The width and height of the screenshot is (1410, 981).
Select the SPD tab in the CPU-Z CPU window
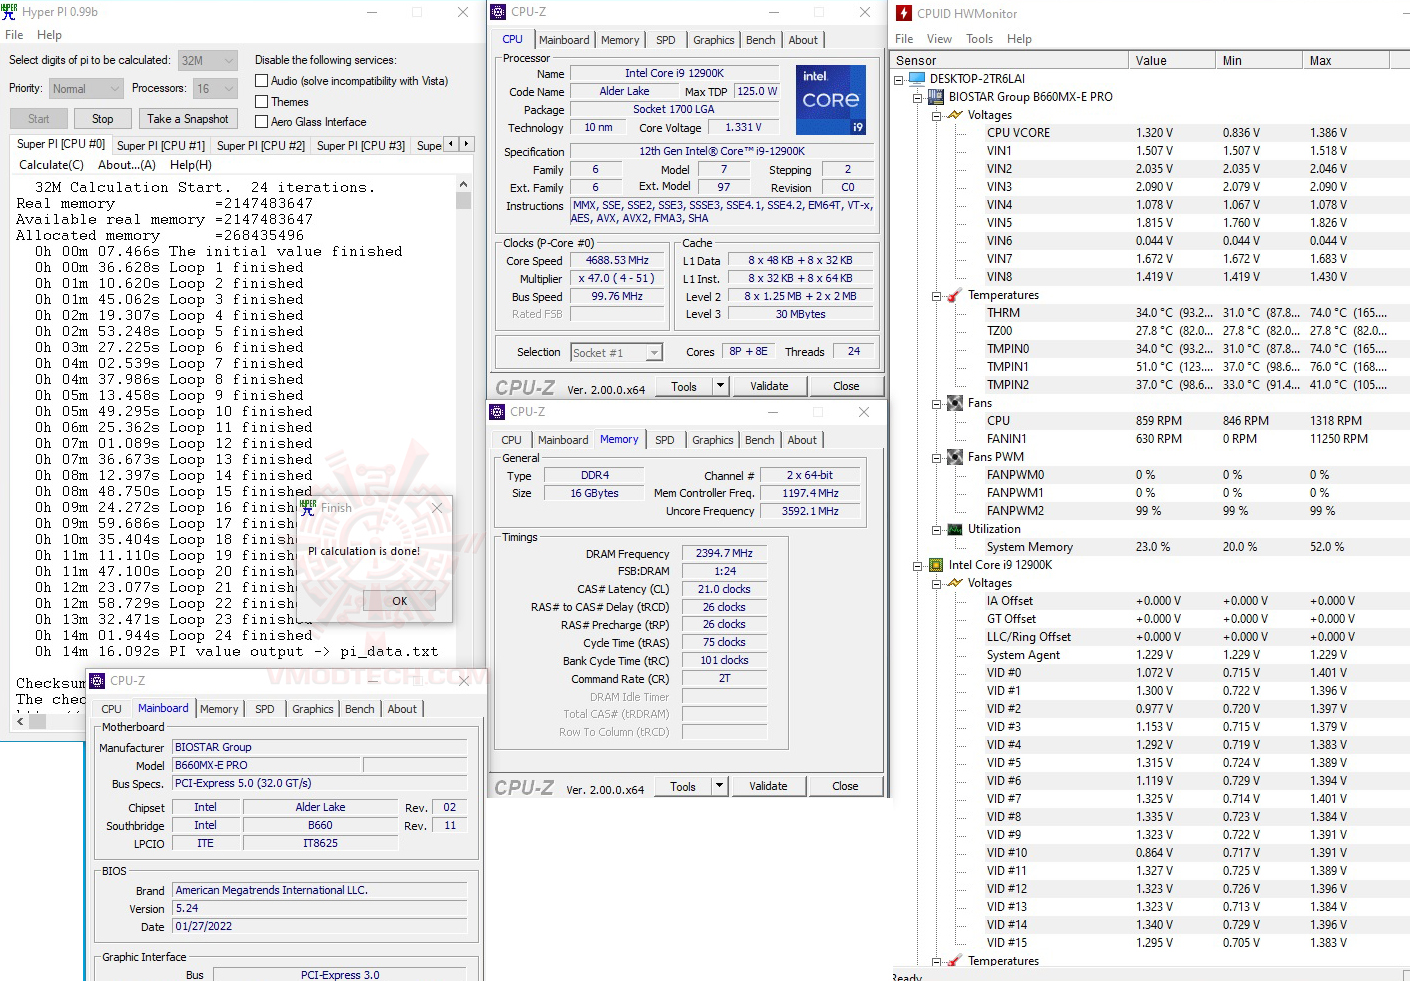click(666, 40)
